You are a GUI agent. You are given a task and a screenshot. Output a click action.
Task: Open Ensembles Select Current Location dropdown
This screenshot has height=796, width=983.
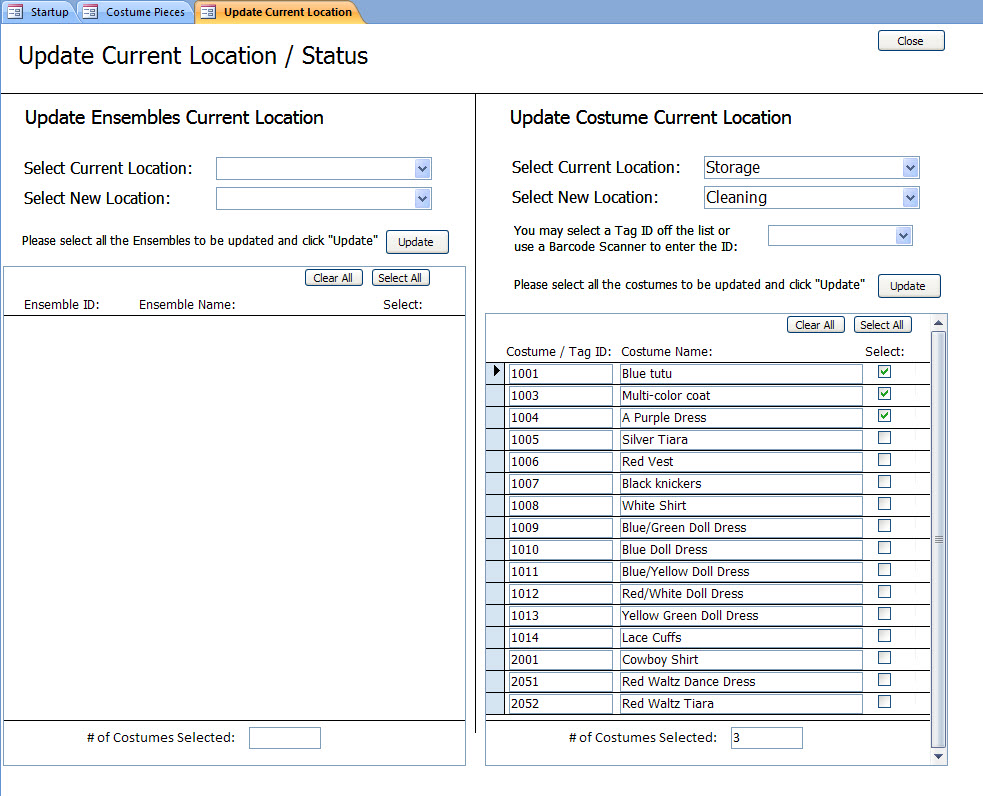pyautogui.click(x=423, y=168)
